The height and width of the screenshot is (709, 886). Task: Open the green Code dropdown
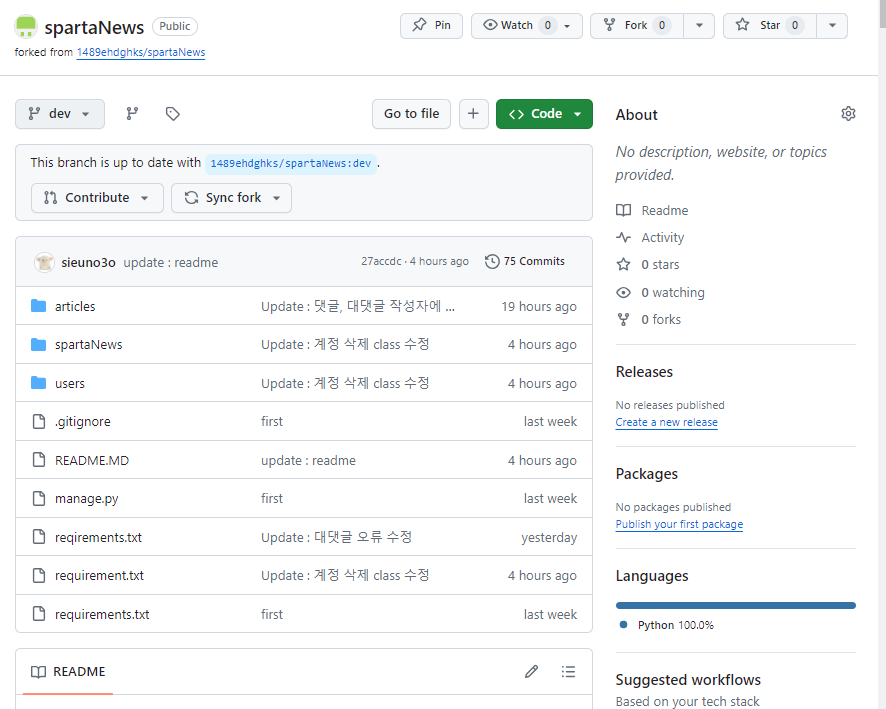coord(544,114)
